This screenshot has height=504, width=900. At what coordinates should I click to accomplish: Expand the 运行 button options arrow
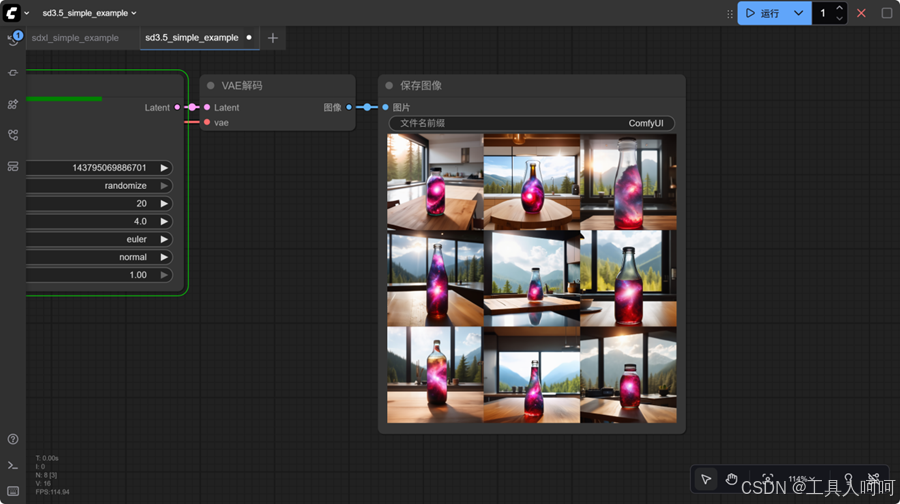(x=798, y=13)
